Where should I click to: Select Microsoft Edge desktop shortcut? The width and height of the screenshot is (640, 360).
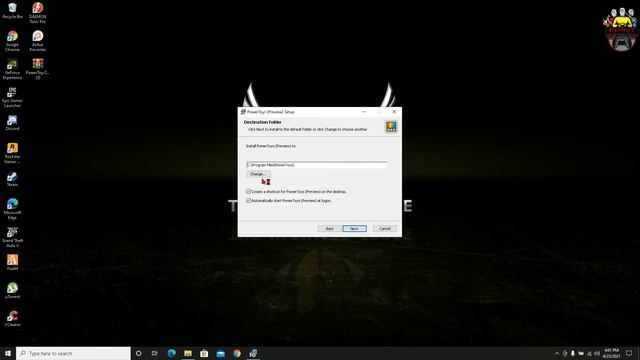click(x=12, y=209)
